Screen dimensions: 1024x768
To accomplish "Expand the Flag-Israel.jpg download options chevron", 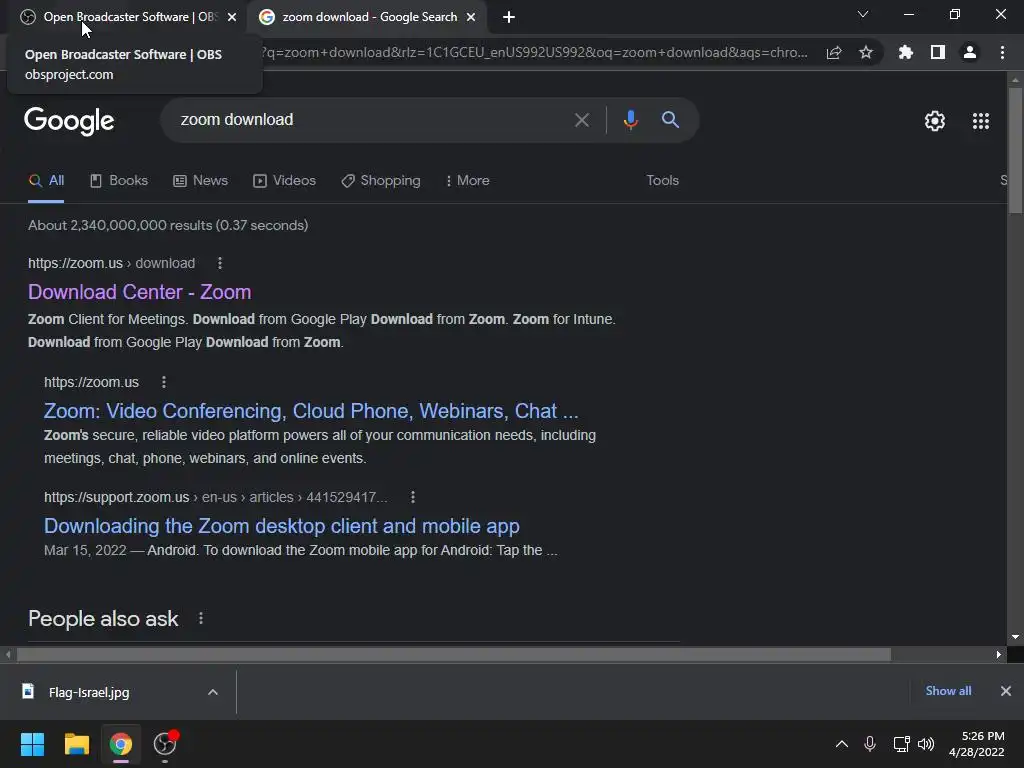I will point(213,692).
